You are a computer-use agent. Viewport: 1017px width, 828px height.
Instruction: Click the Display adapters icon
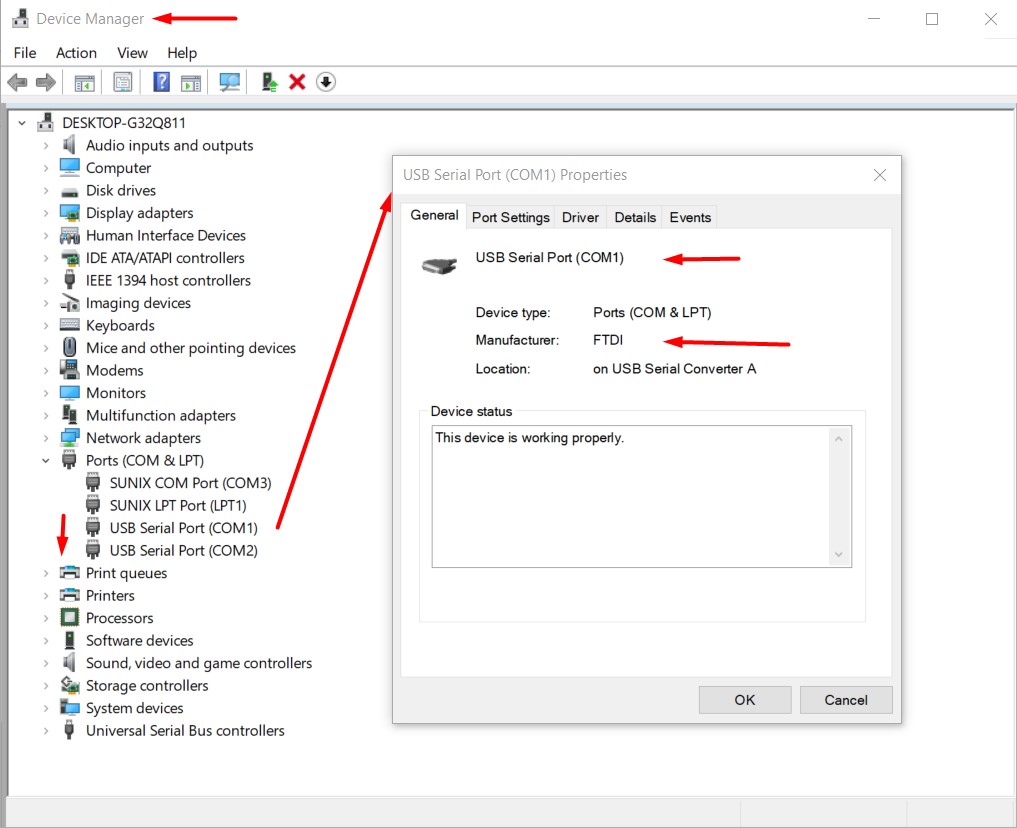tap(69, 213)
